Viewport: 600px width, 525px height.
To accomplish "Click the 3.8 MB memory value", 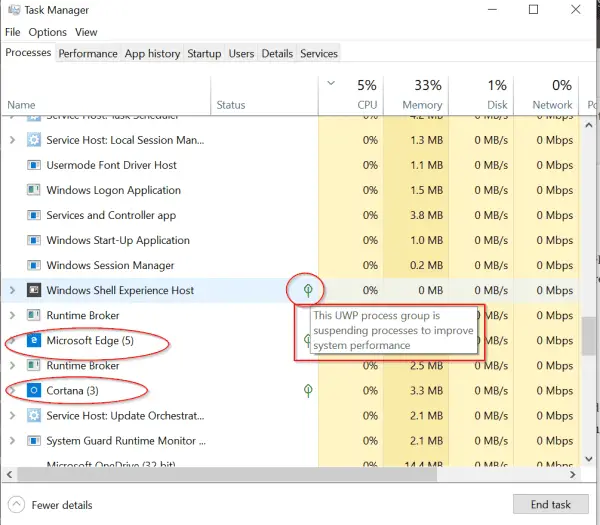I will 426,215.
